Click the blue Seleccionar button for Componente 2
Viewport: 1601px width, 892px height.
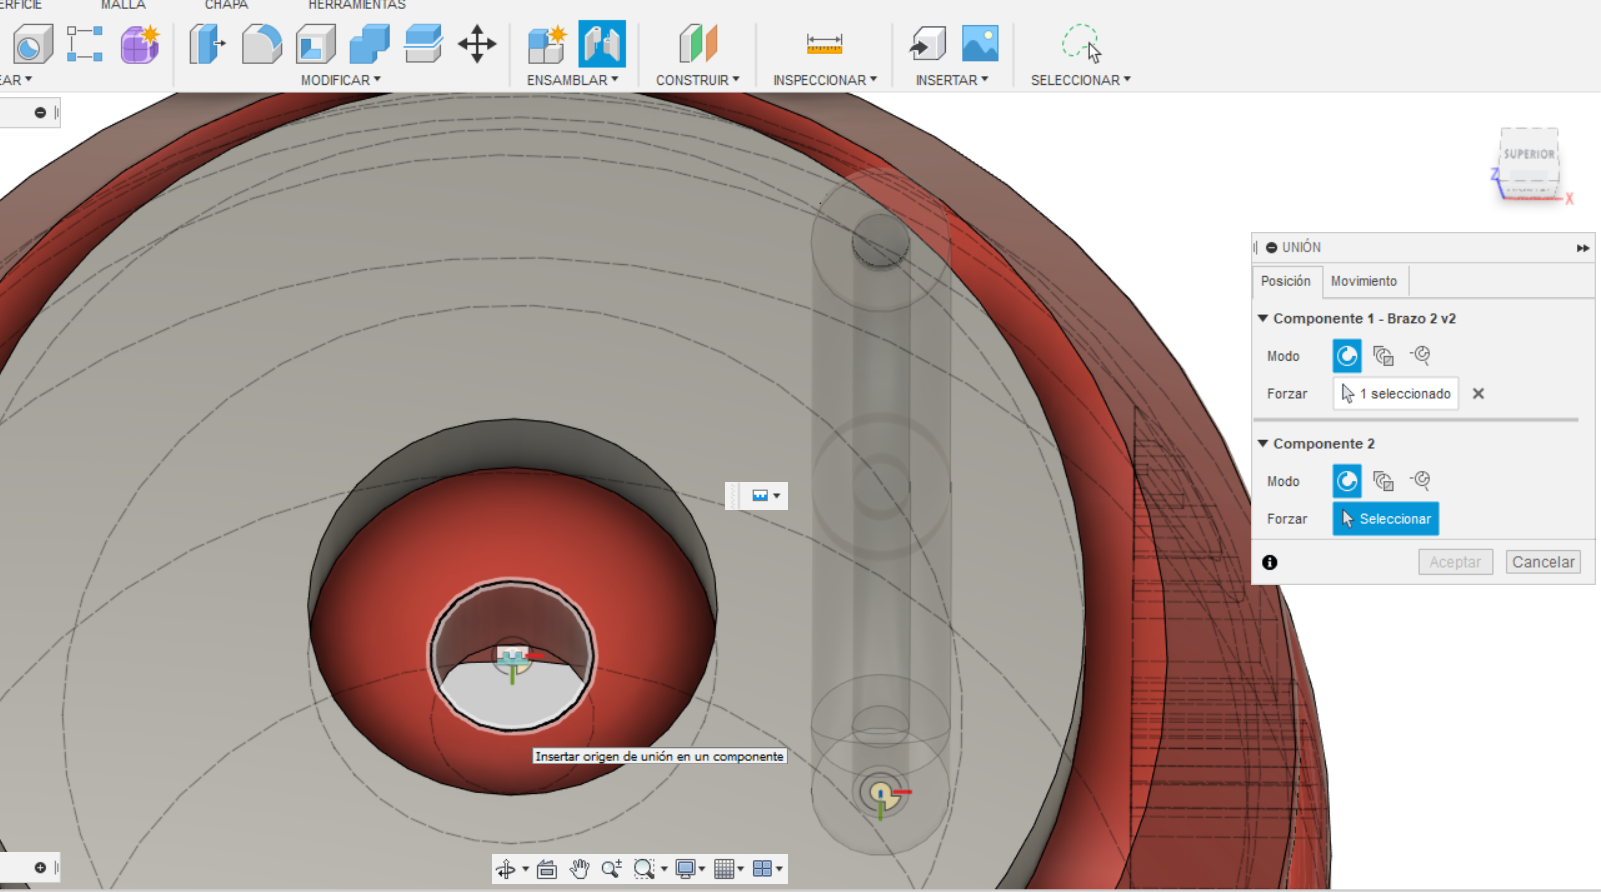[x=1386, y=519]
